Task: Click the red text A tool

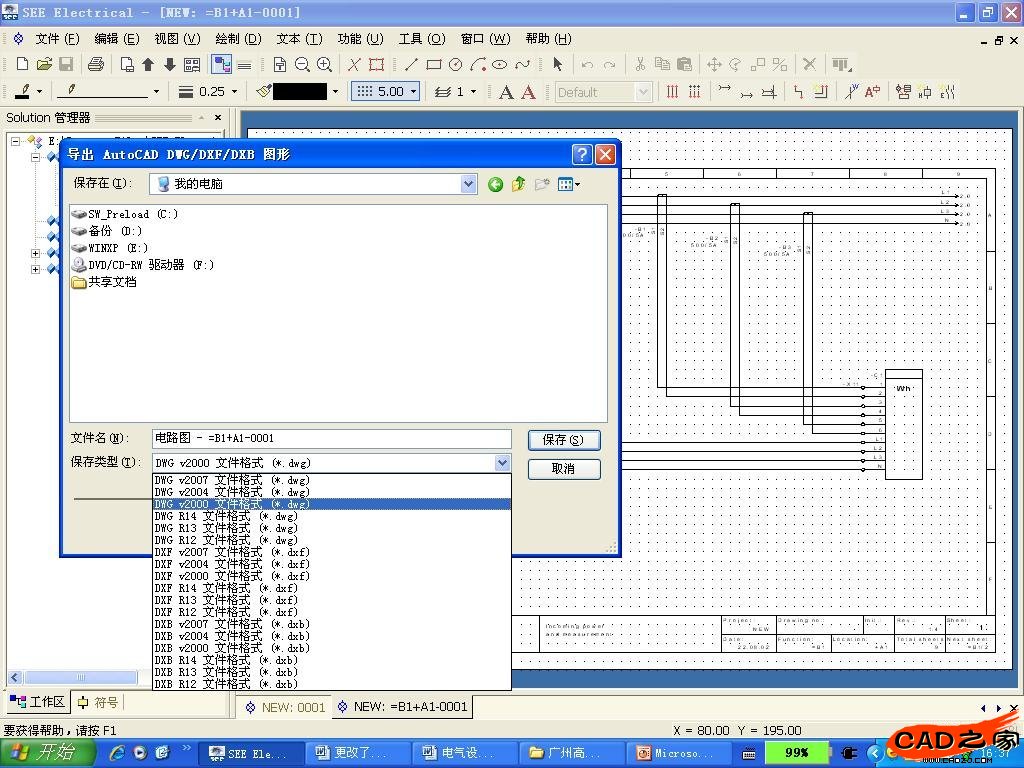Action: [x=528, y=92]
